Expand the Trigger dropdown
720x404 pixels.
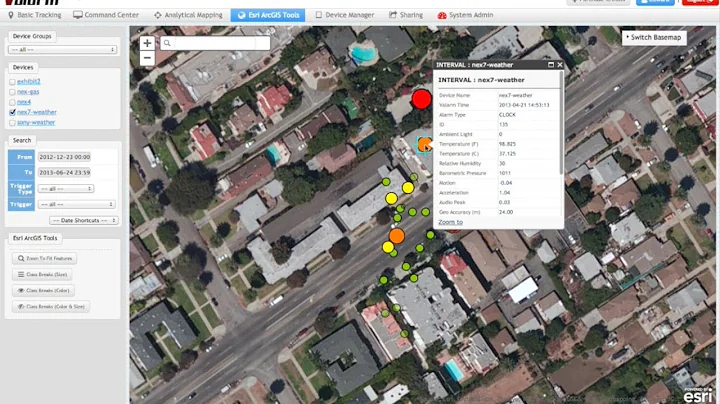[x=76, y=204]
